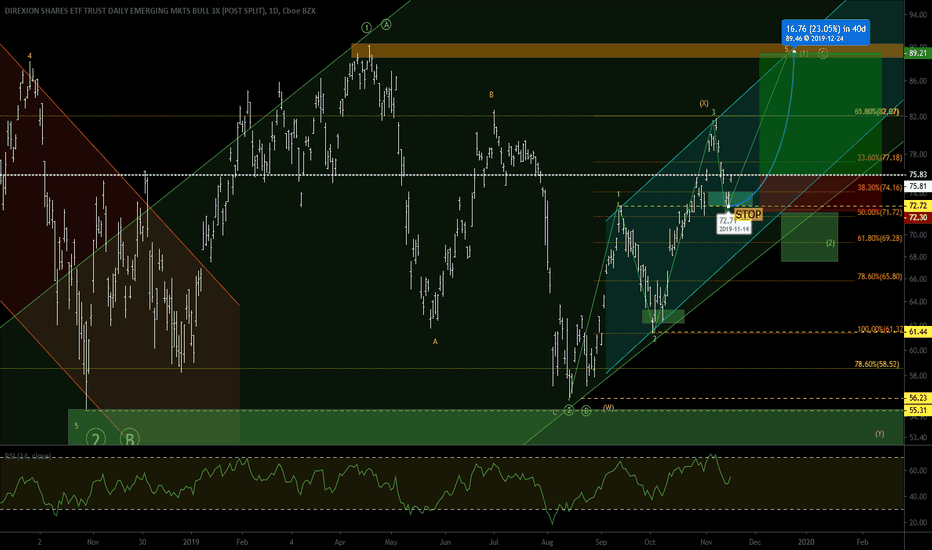Click Sep on the time axis
Viewport: 932px width, 550px height.
601,542
